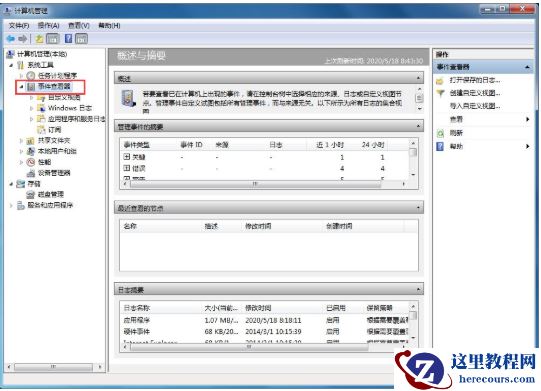541x391 pixels.
Task: Click the 事件类型 column header
Action: [137, 145]
